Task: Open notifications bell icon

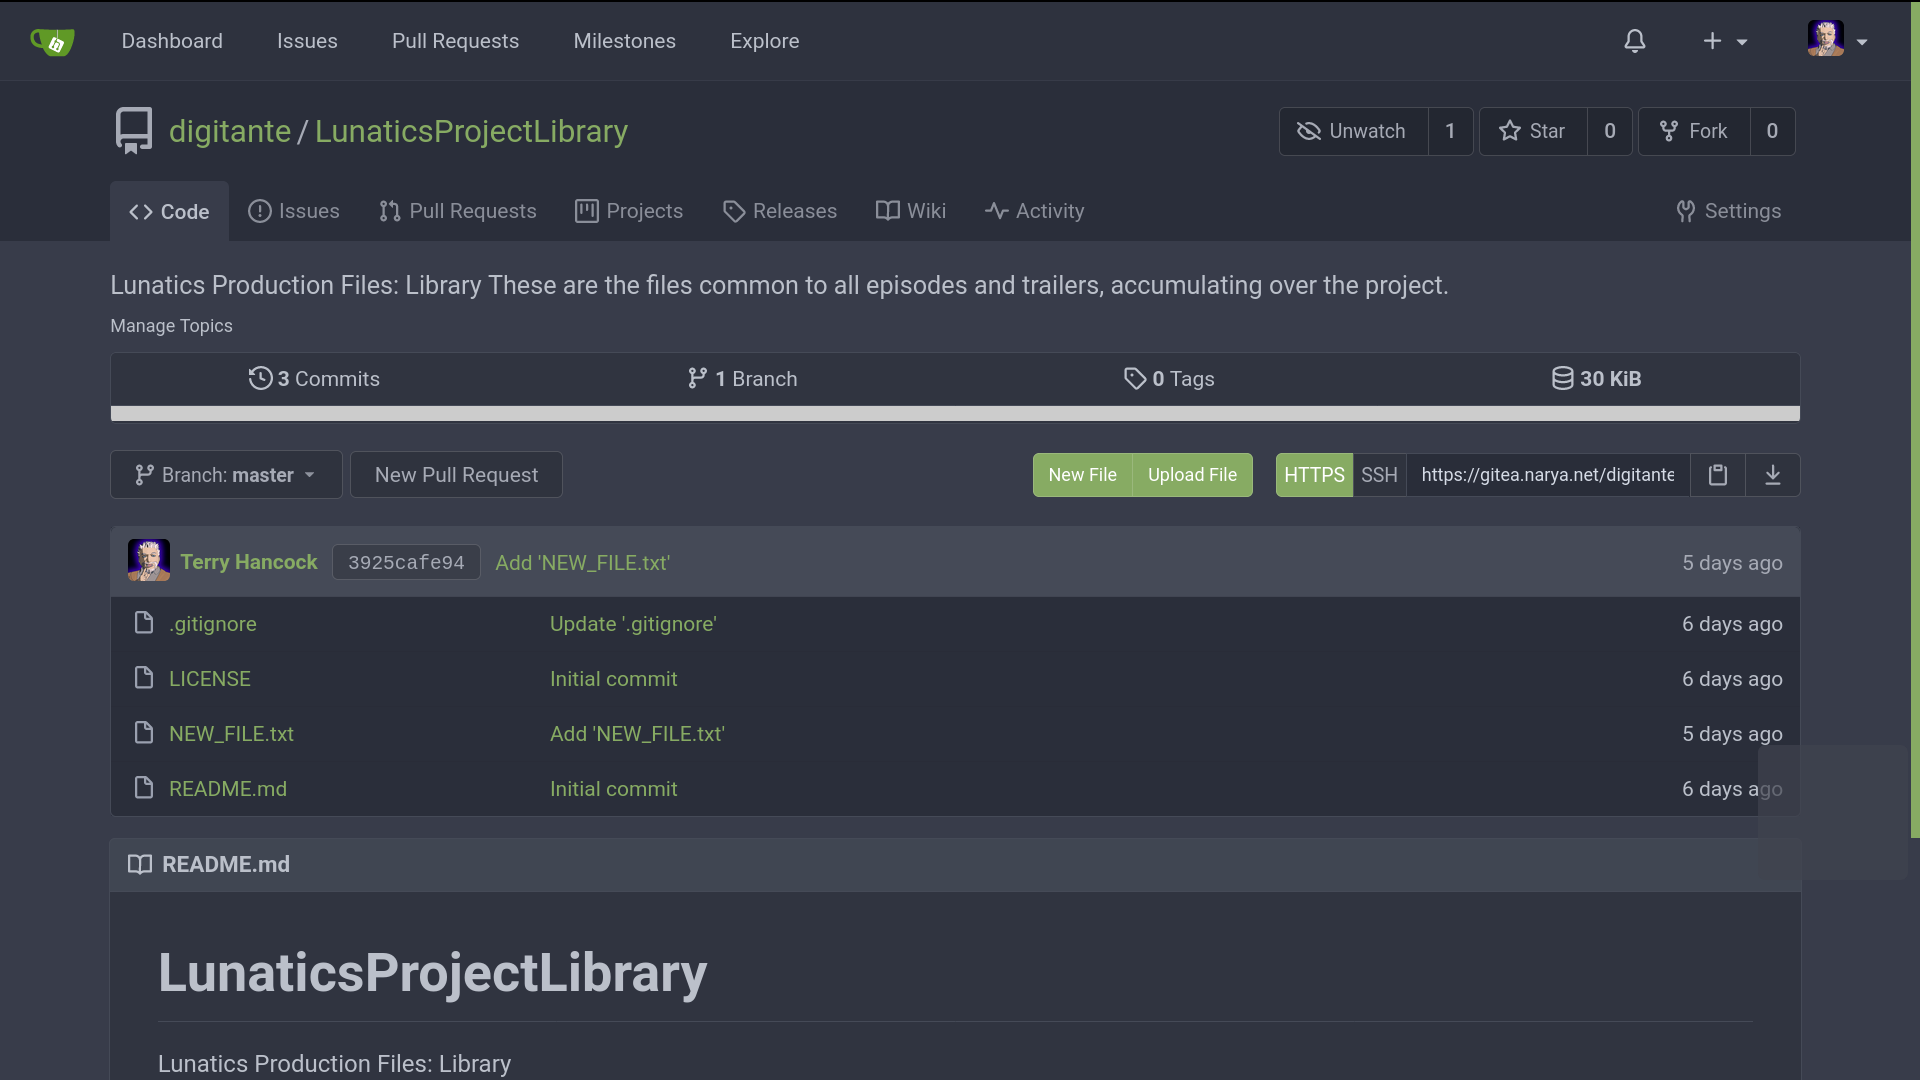Action: click(x=1635, y=41)
